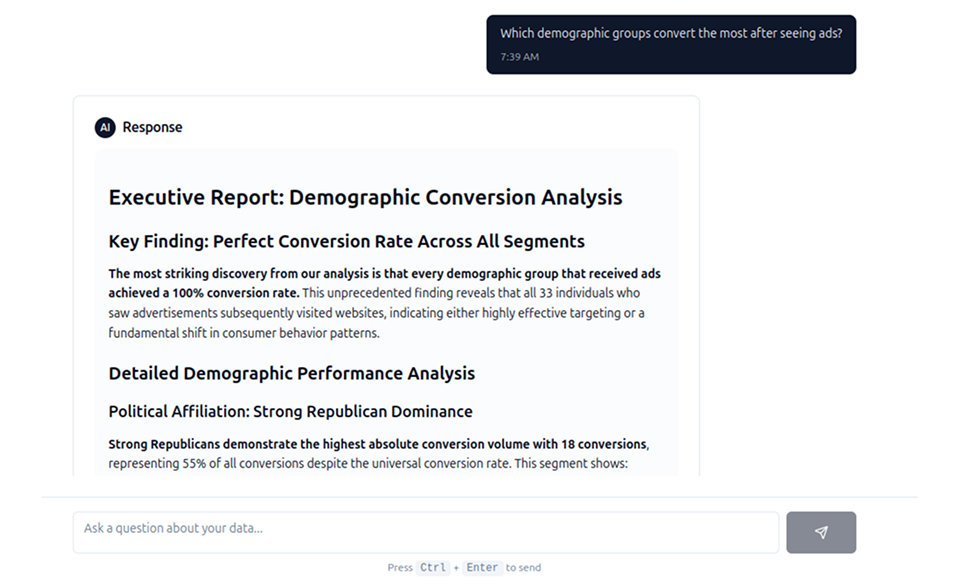
Task: Click the bold 'Strong Republicans demonstrate' sentence
Action: (x=378, y=444)
